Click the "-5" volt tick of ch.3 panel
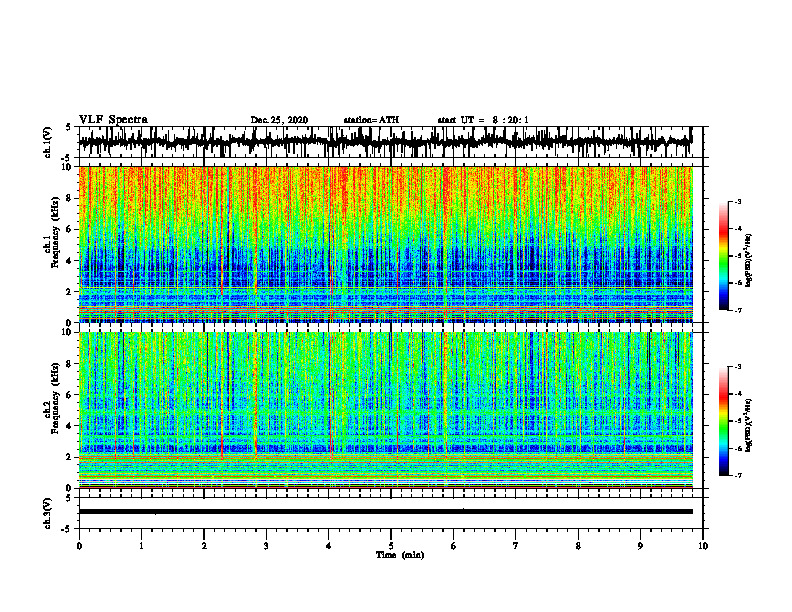Viewport: 792px width, 612px height. [67, 529]
